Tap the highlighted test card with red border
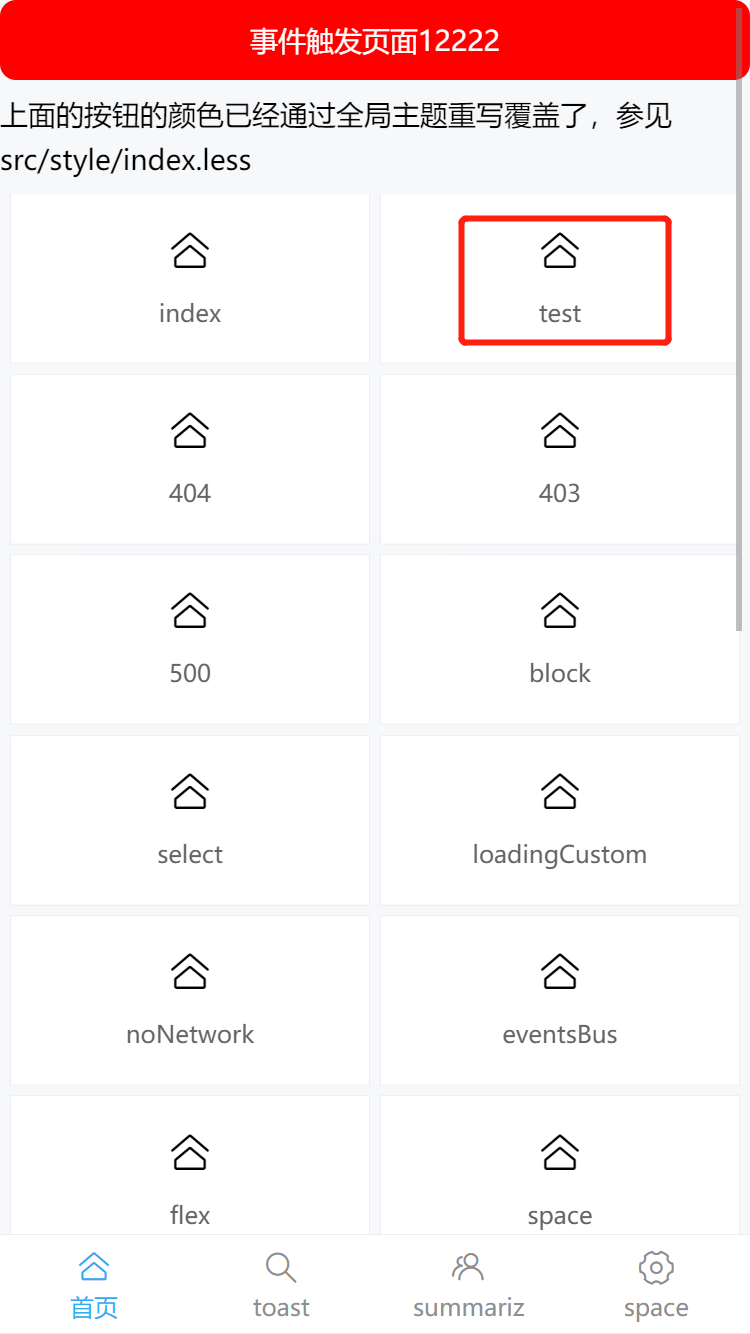This screenshot has width=750, height=1334. point(564,280)
